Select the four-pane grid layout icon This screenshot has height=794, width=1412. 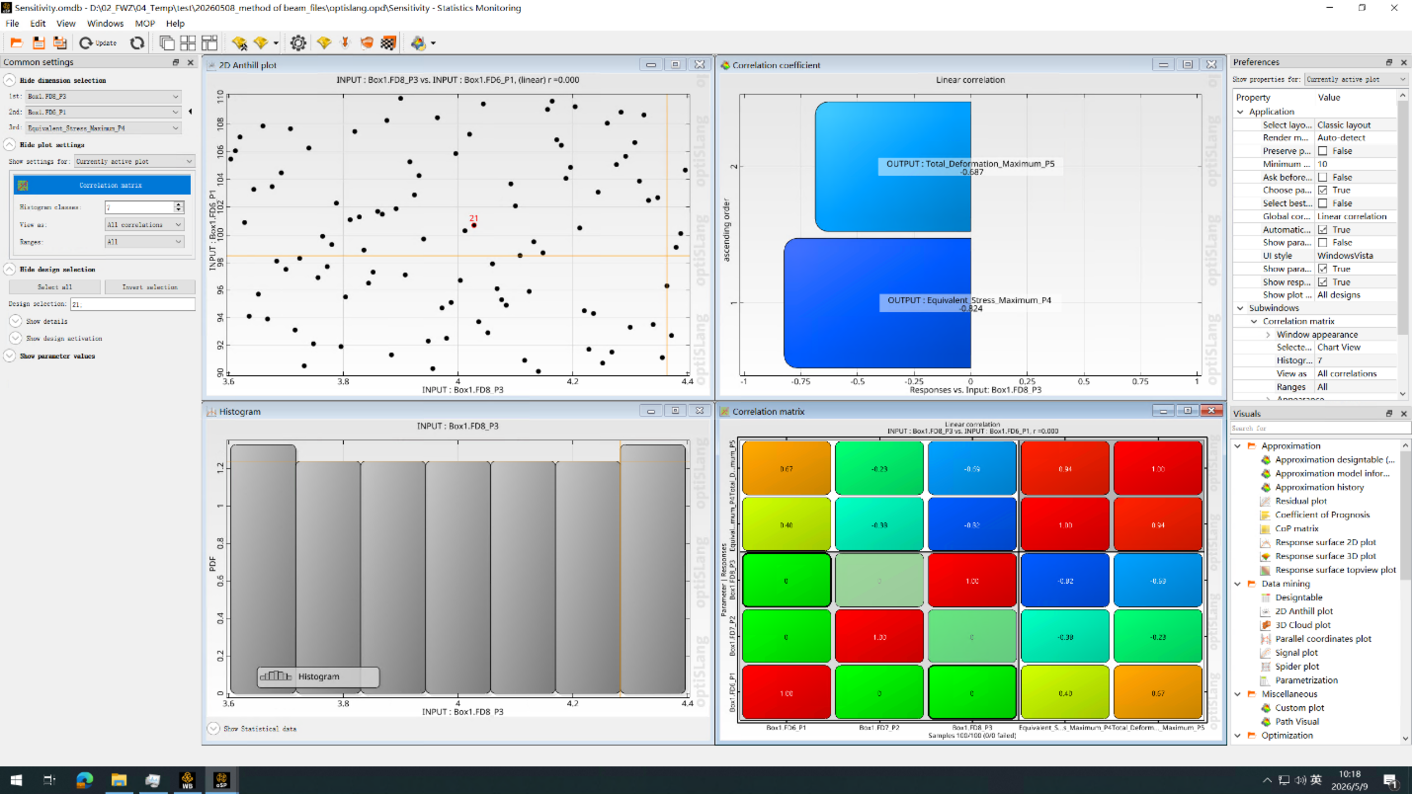(x=188, y=43)
